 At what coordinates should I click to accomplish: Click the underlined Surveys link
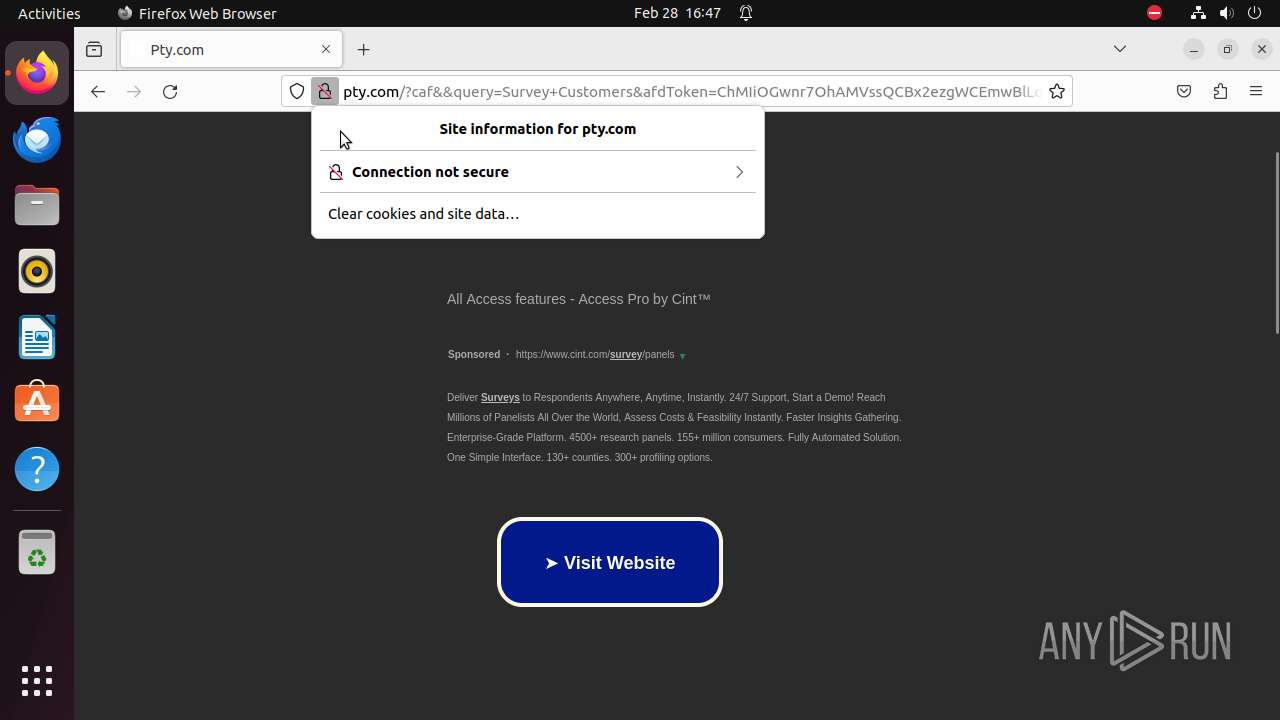coord(500,398)
